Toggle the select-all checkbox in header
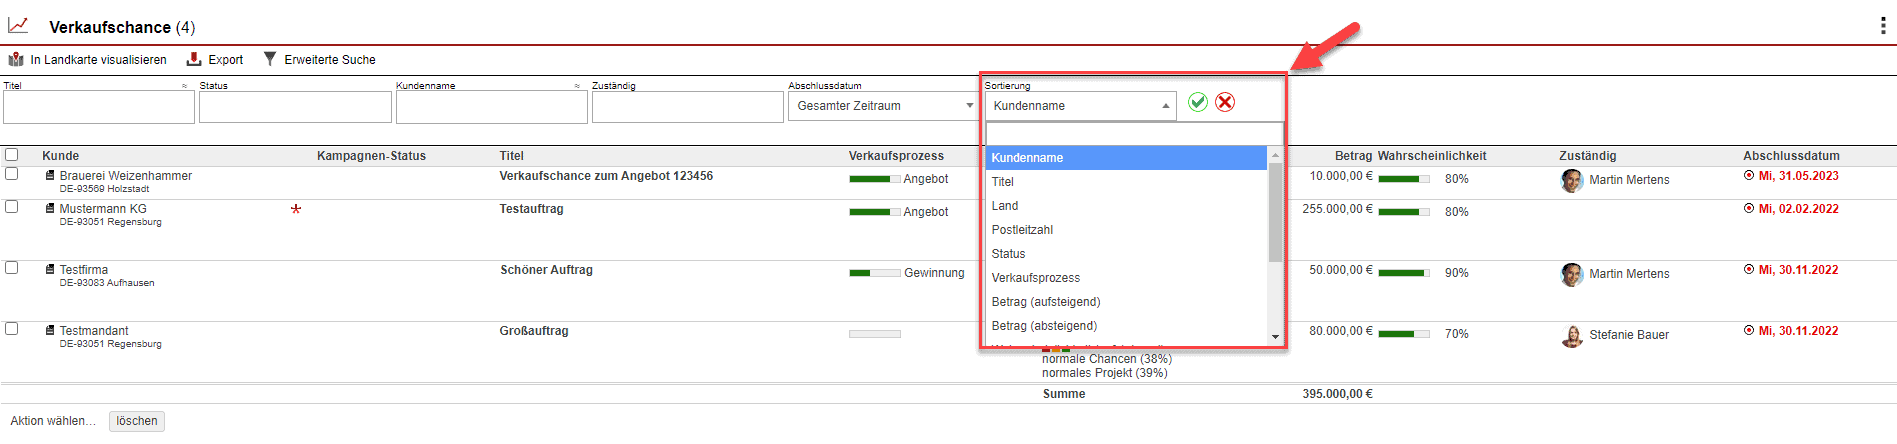 tap(12, 155)
